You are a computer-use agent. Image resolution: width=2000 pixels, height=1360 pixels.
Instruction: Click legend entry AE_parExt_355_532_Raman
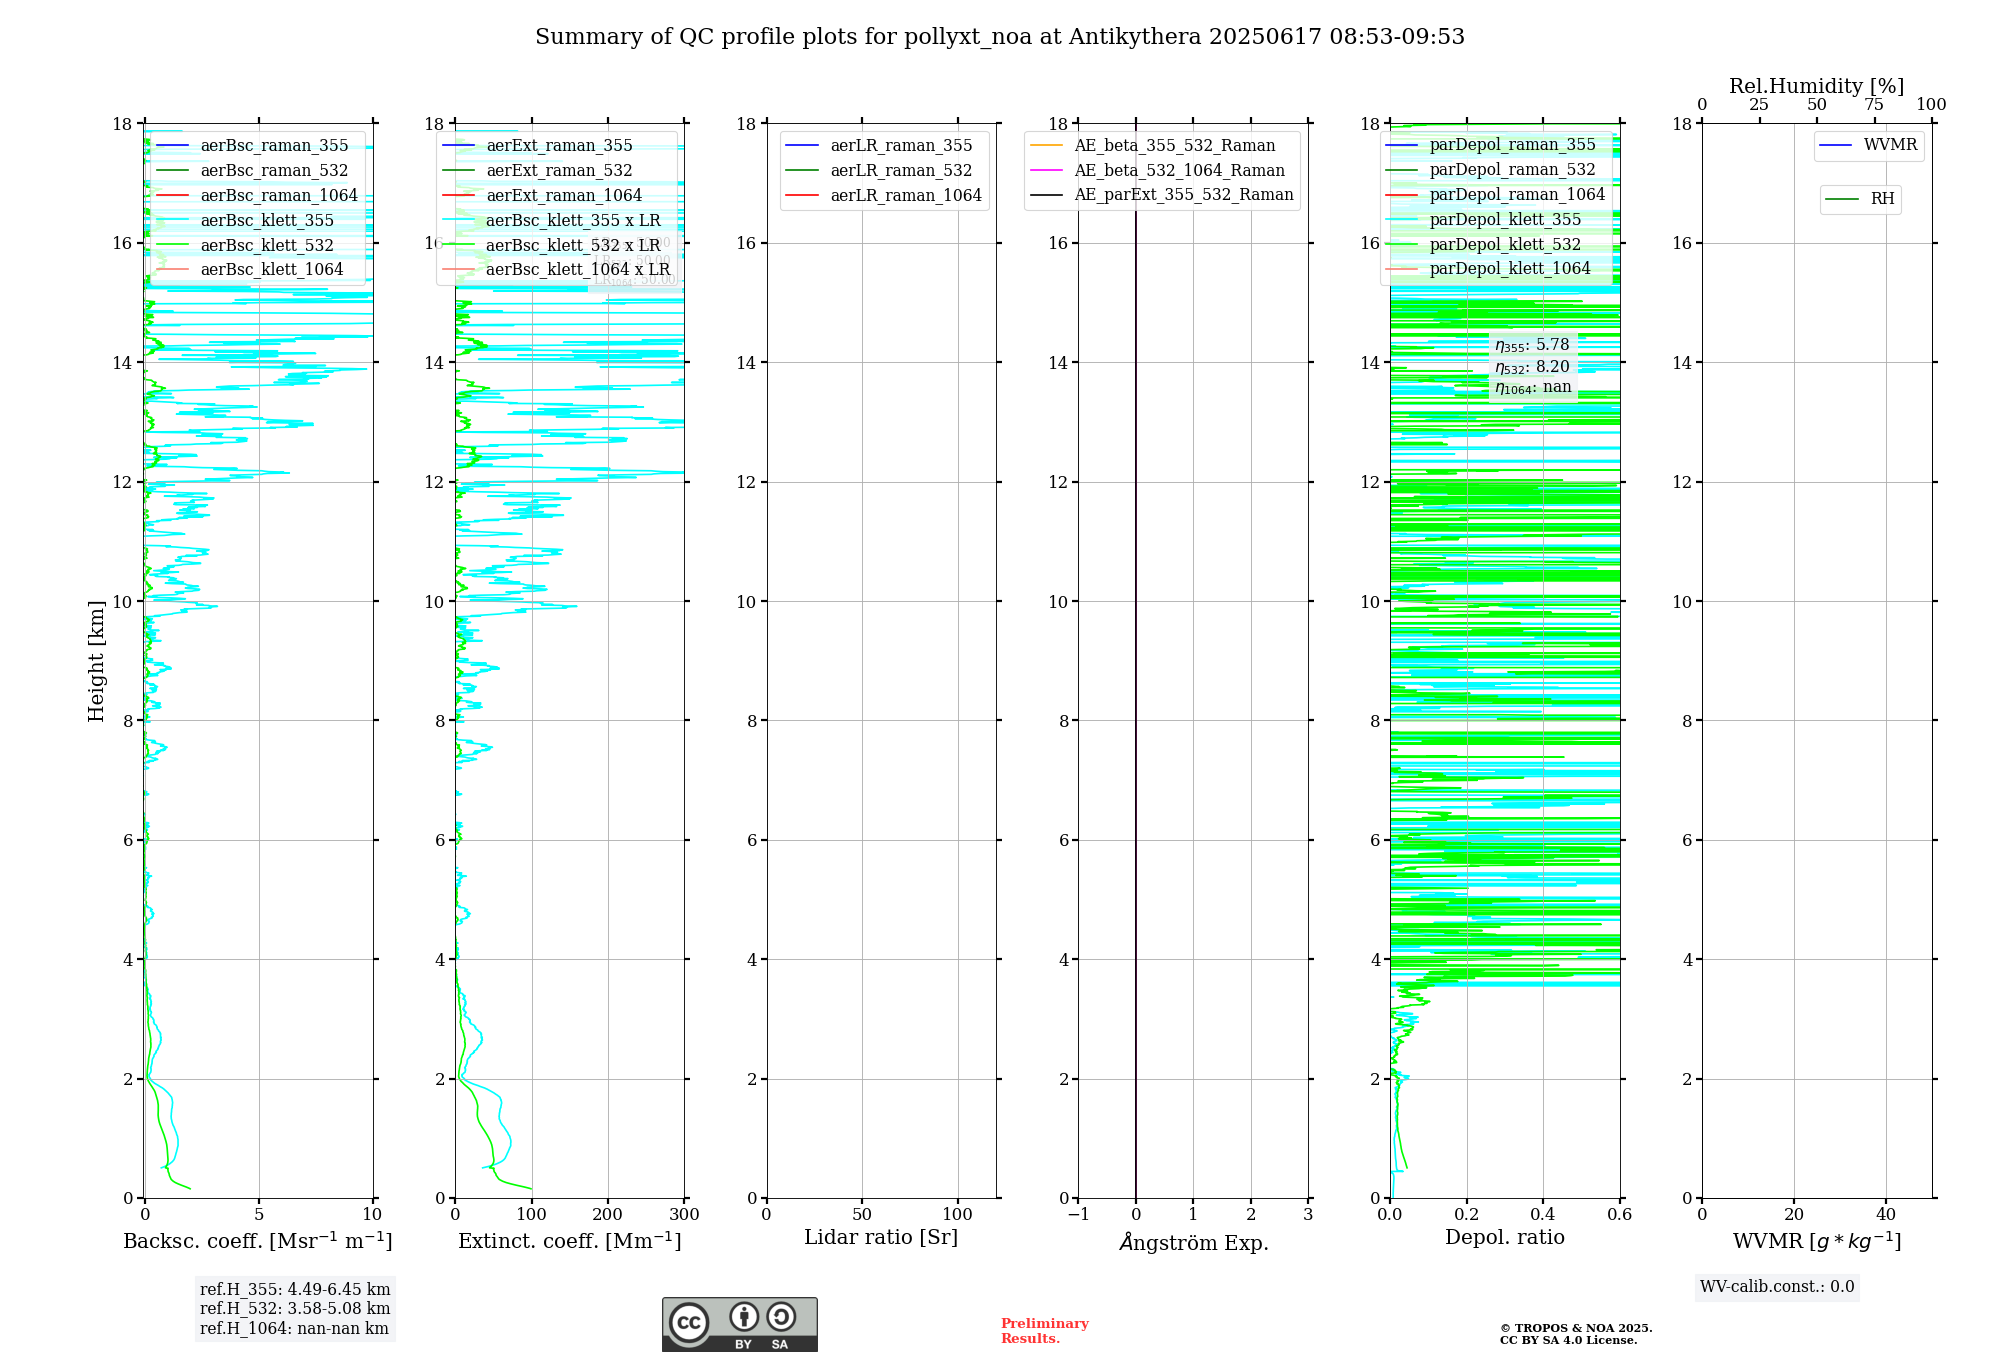pos(1162,195)
